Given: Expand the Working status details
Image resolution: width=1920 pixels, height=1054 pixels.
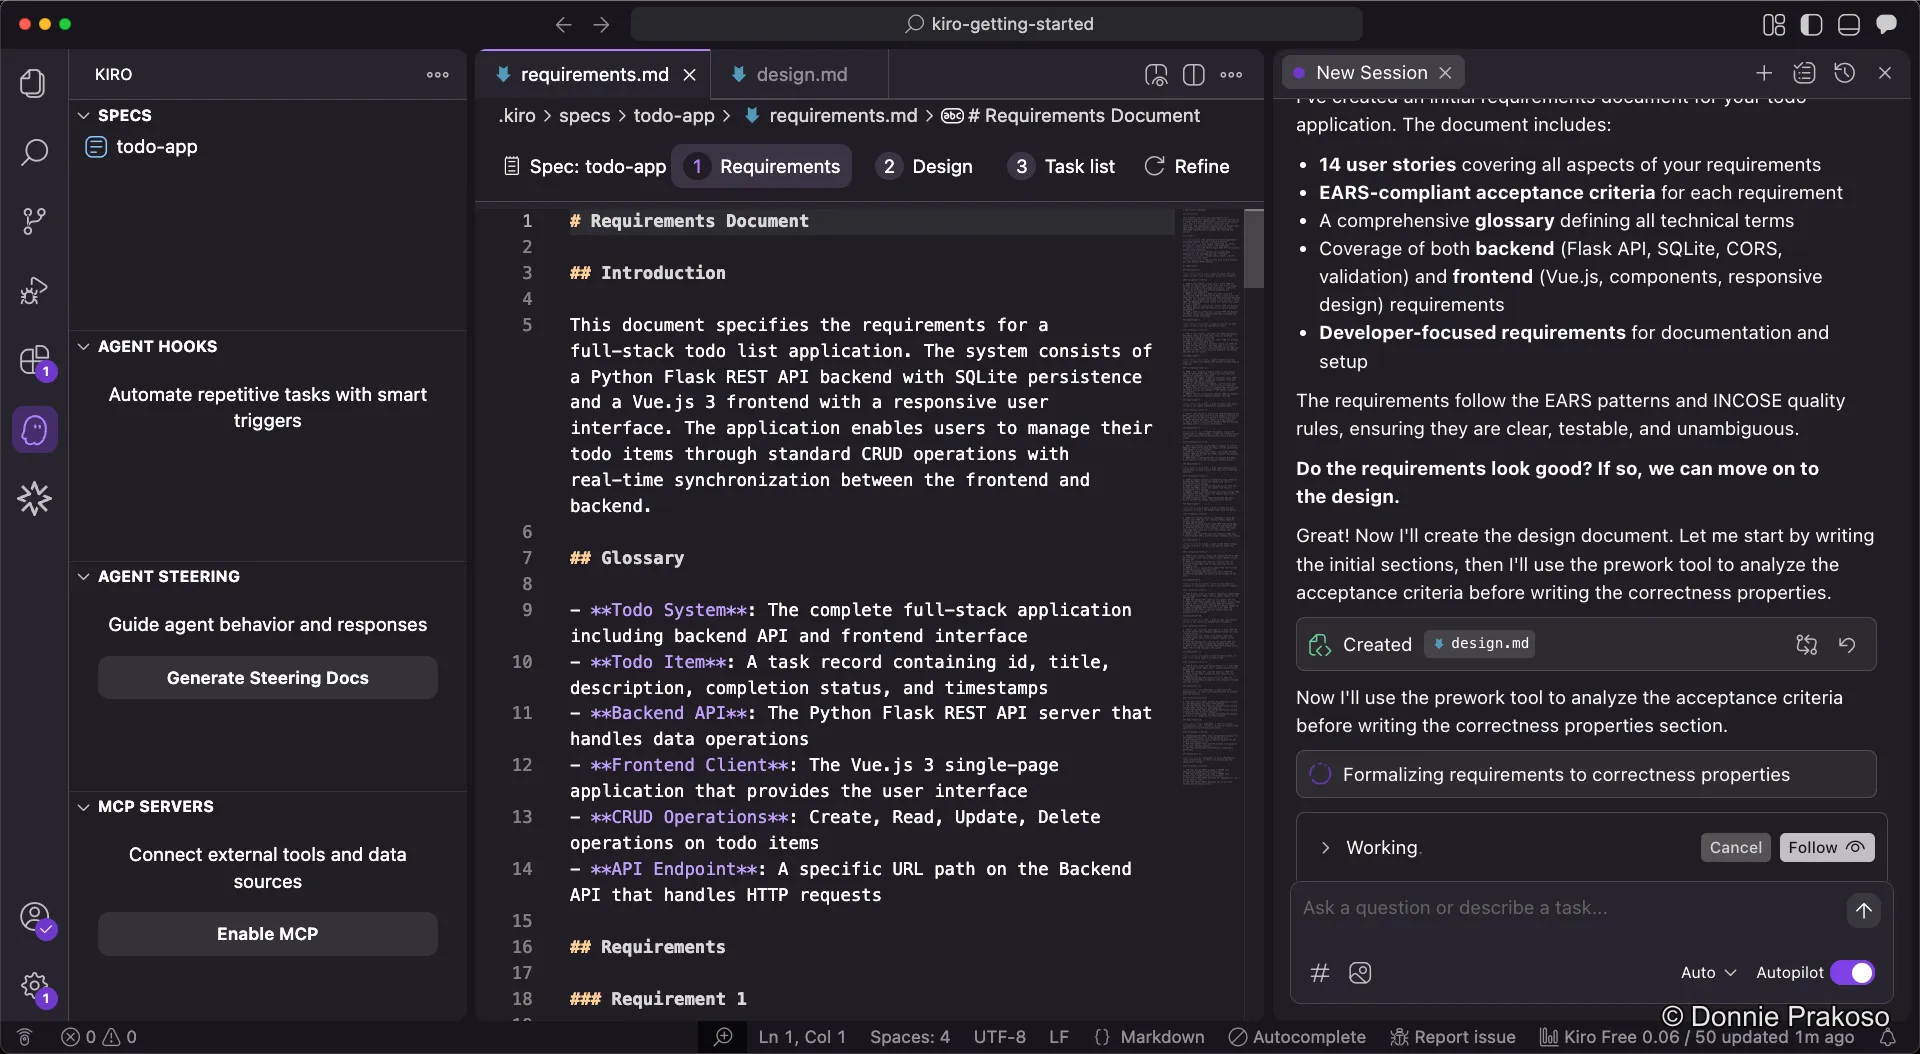Looking at the screenshot, I should coord(1326,848).
